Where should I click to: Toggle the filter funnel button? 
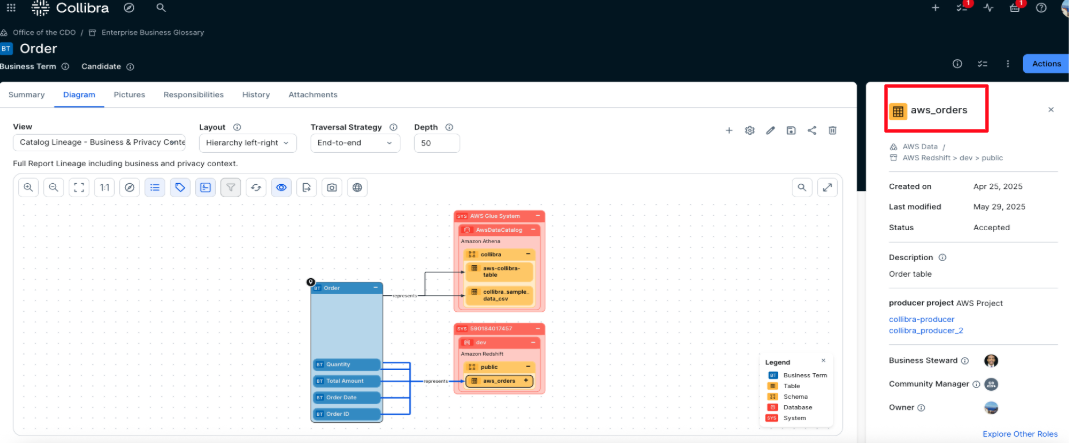click(231, 186)
